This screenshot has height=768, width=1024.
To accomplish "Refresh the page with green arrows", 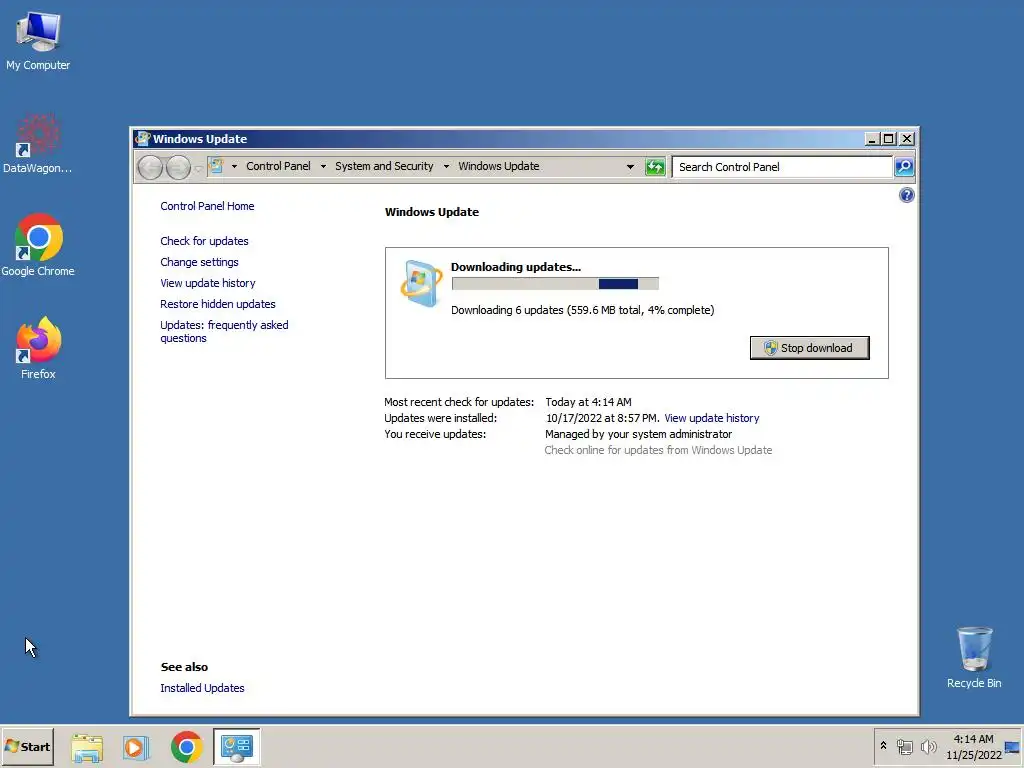I will point(654,167).
